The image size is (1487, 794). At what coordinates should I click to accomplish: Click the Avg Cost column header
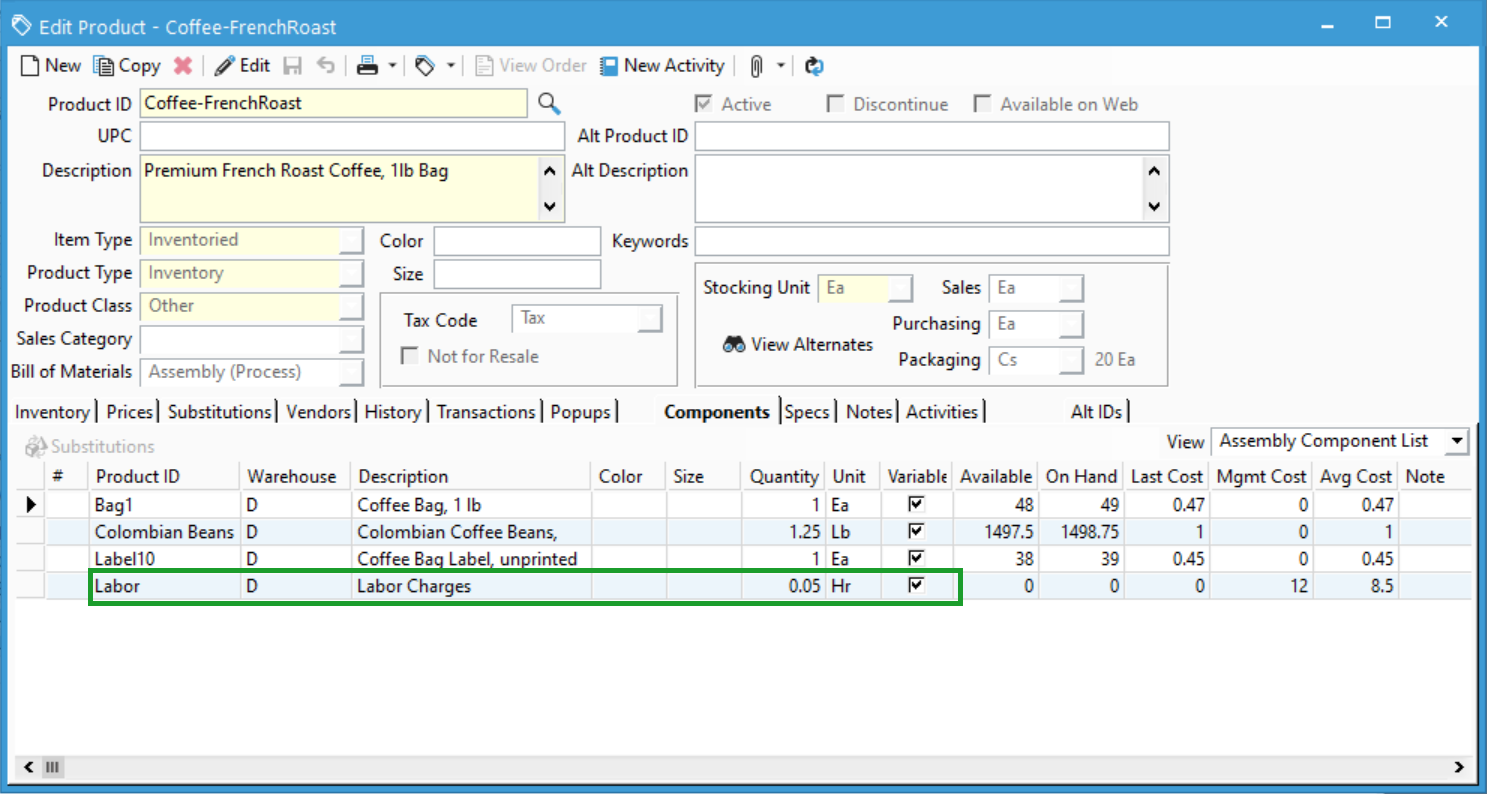(1356, 476)
